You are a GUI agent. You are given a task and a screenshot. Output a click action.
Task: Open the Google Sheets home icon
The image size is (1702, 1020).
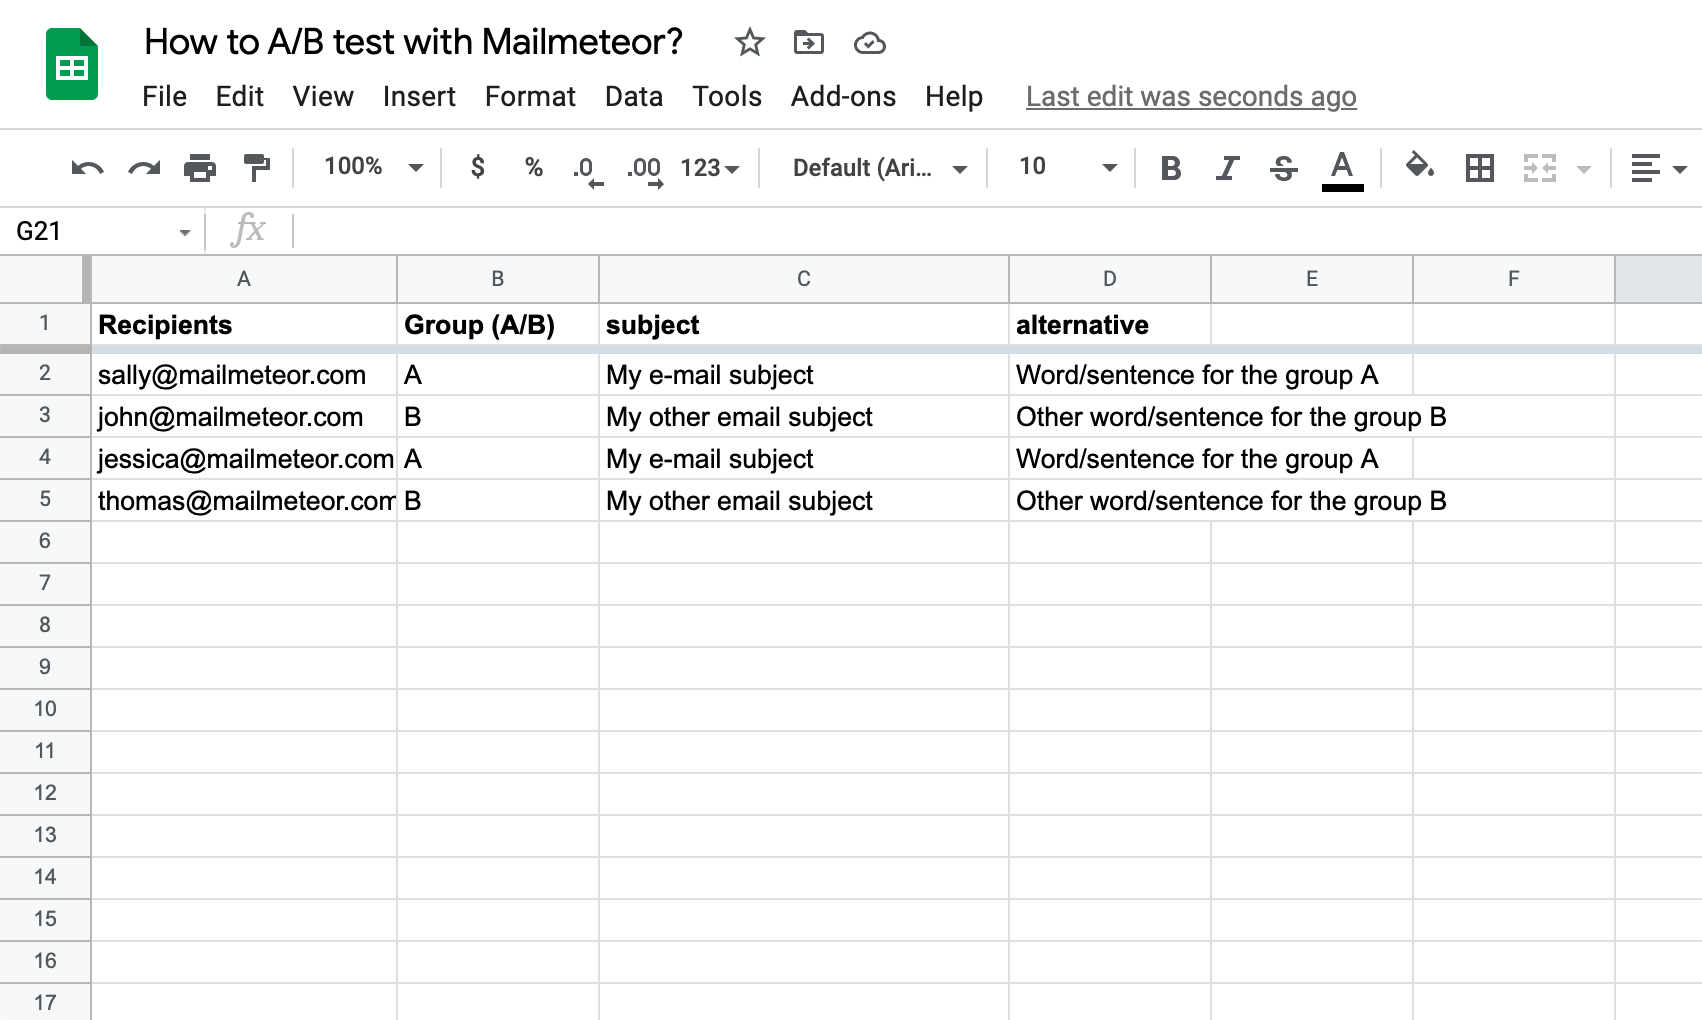click(72, 65)
